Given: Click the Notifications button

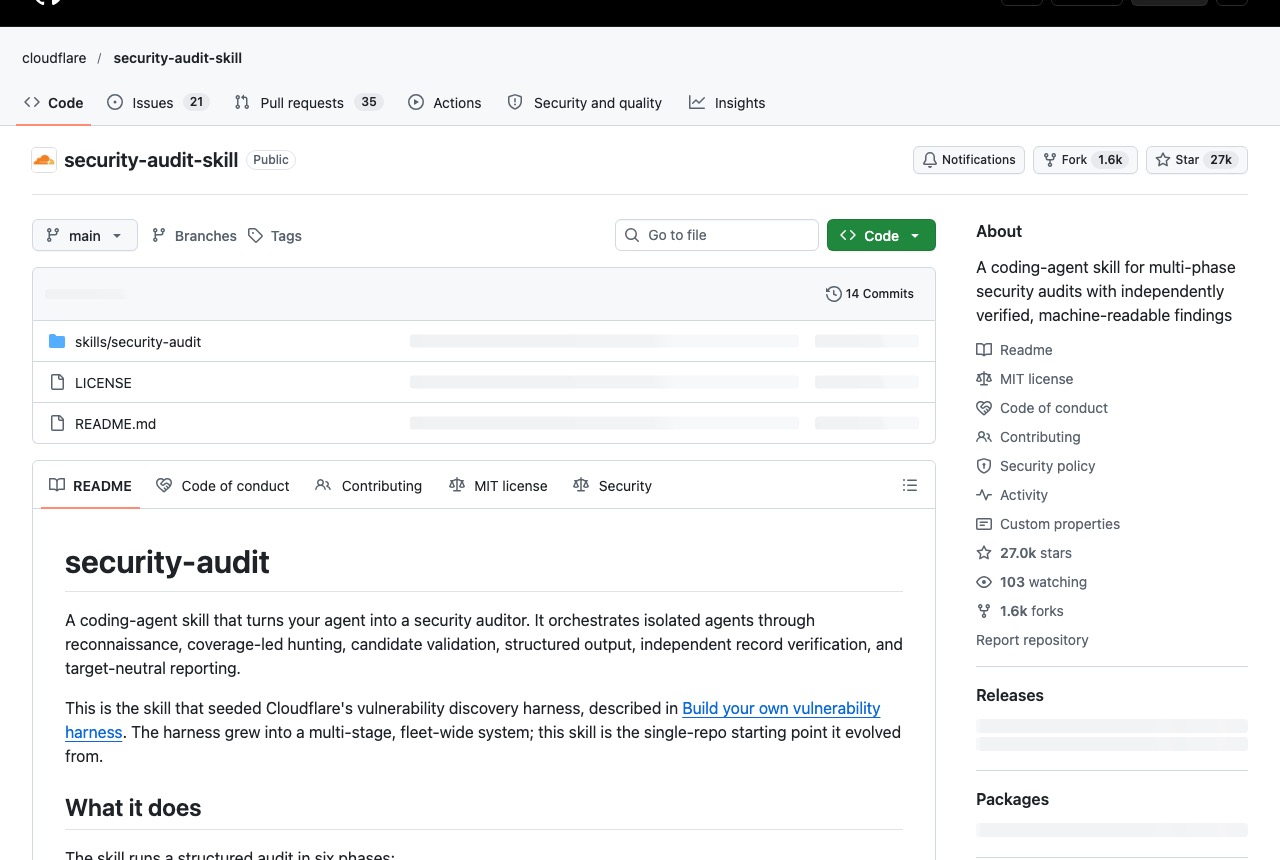Looking at the screenshot, I should point(969,160).
